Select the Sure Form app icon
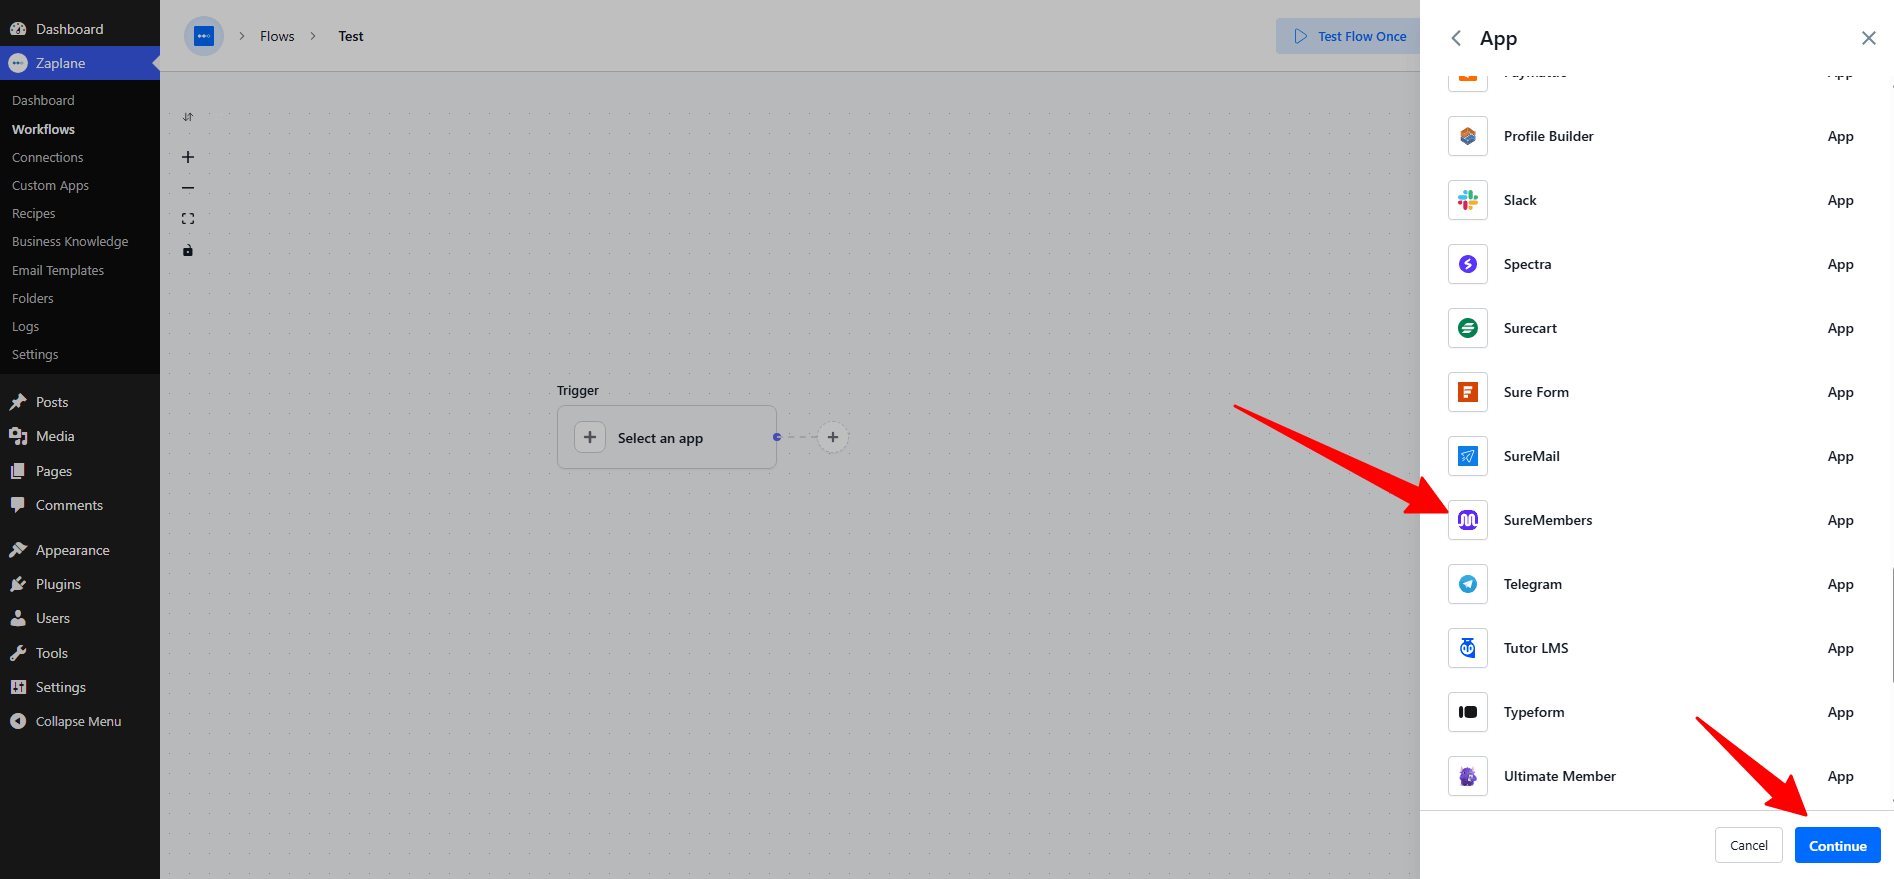 [1468, 392]
